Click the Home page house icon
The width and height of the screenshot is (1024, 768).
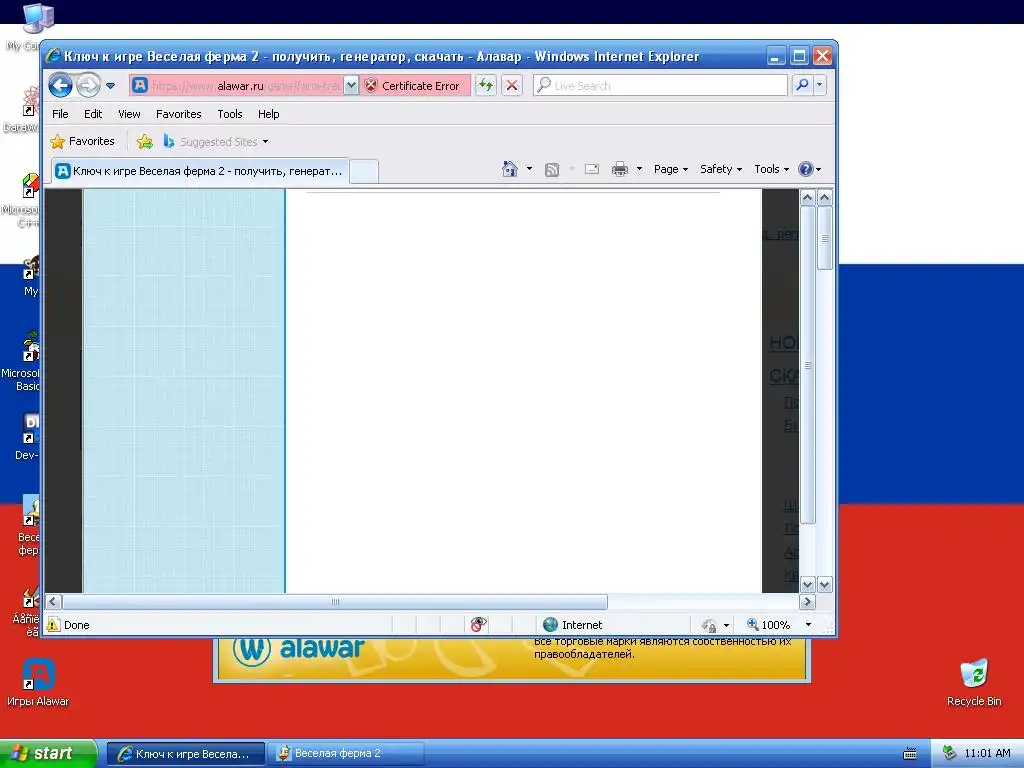tap(510, 169)
